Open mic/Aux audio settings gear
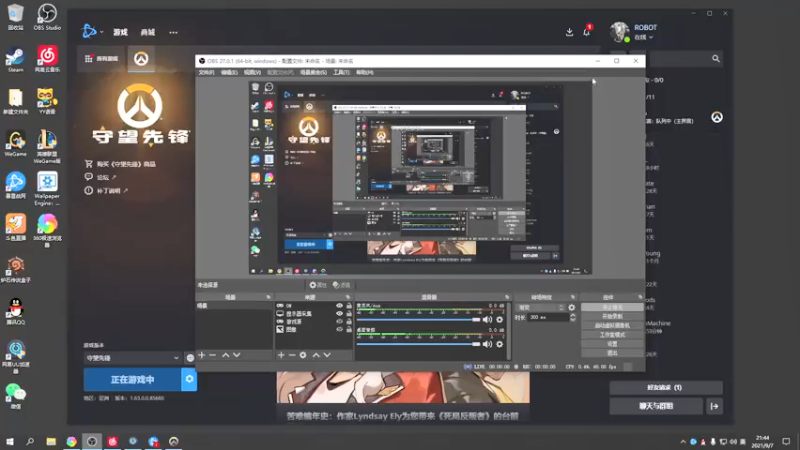The image size is (800, 450). 500,320
